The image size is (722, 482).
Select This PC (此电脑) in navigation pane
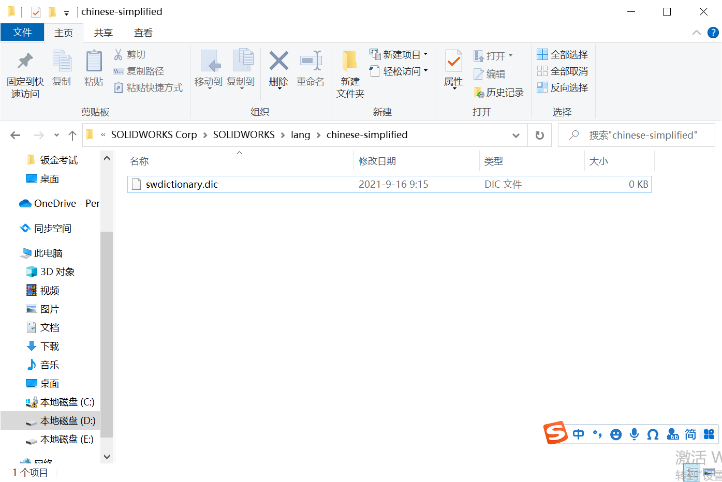(42, 253)
